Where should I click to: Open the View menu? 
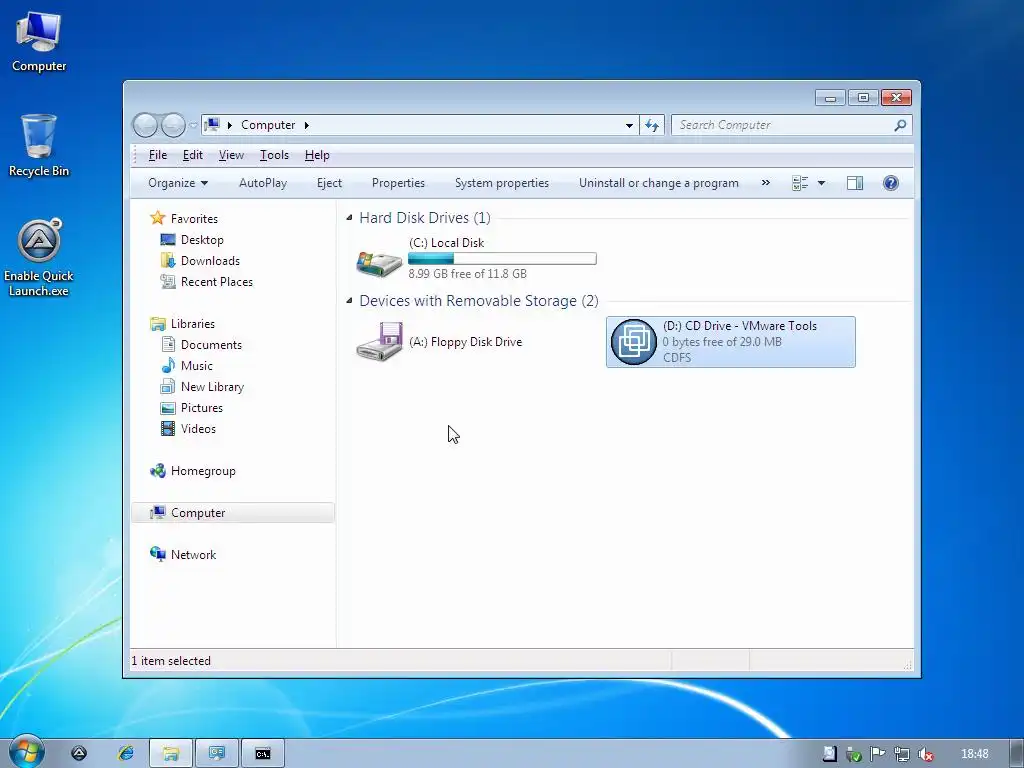[x=231, y=155]
